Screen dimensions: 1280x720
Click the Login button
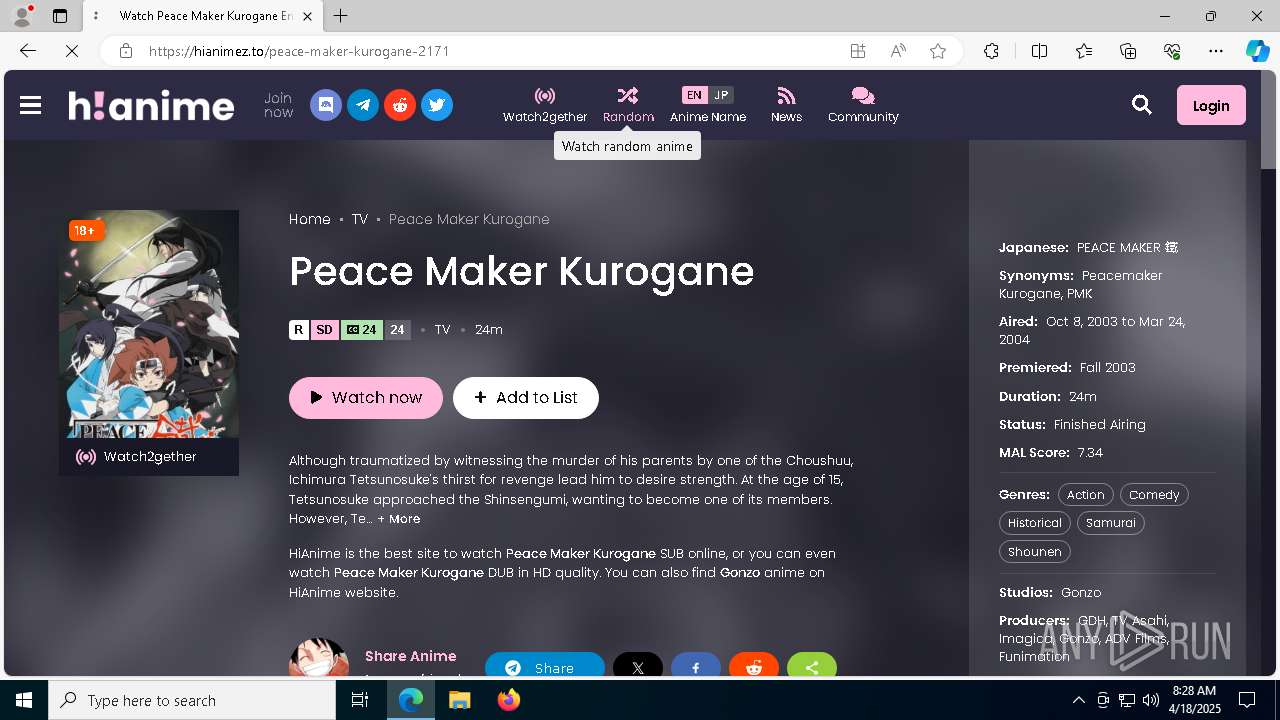(x=1211, y=105)
